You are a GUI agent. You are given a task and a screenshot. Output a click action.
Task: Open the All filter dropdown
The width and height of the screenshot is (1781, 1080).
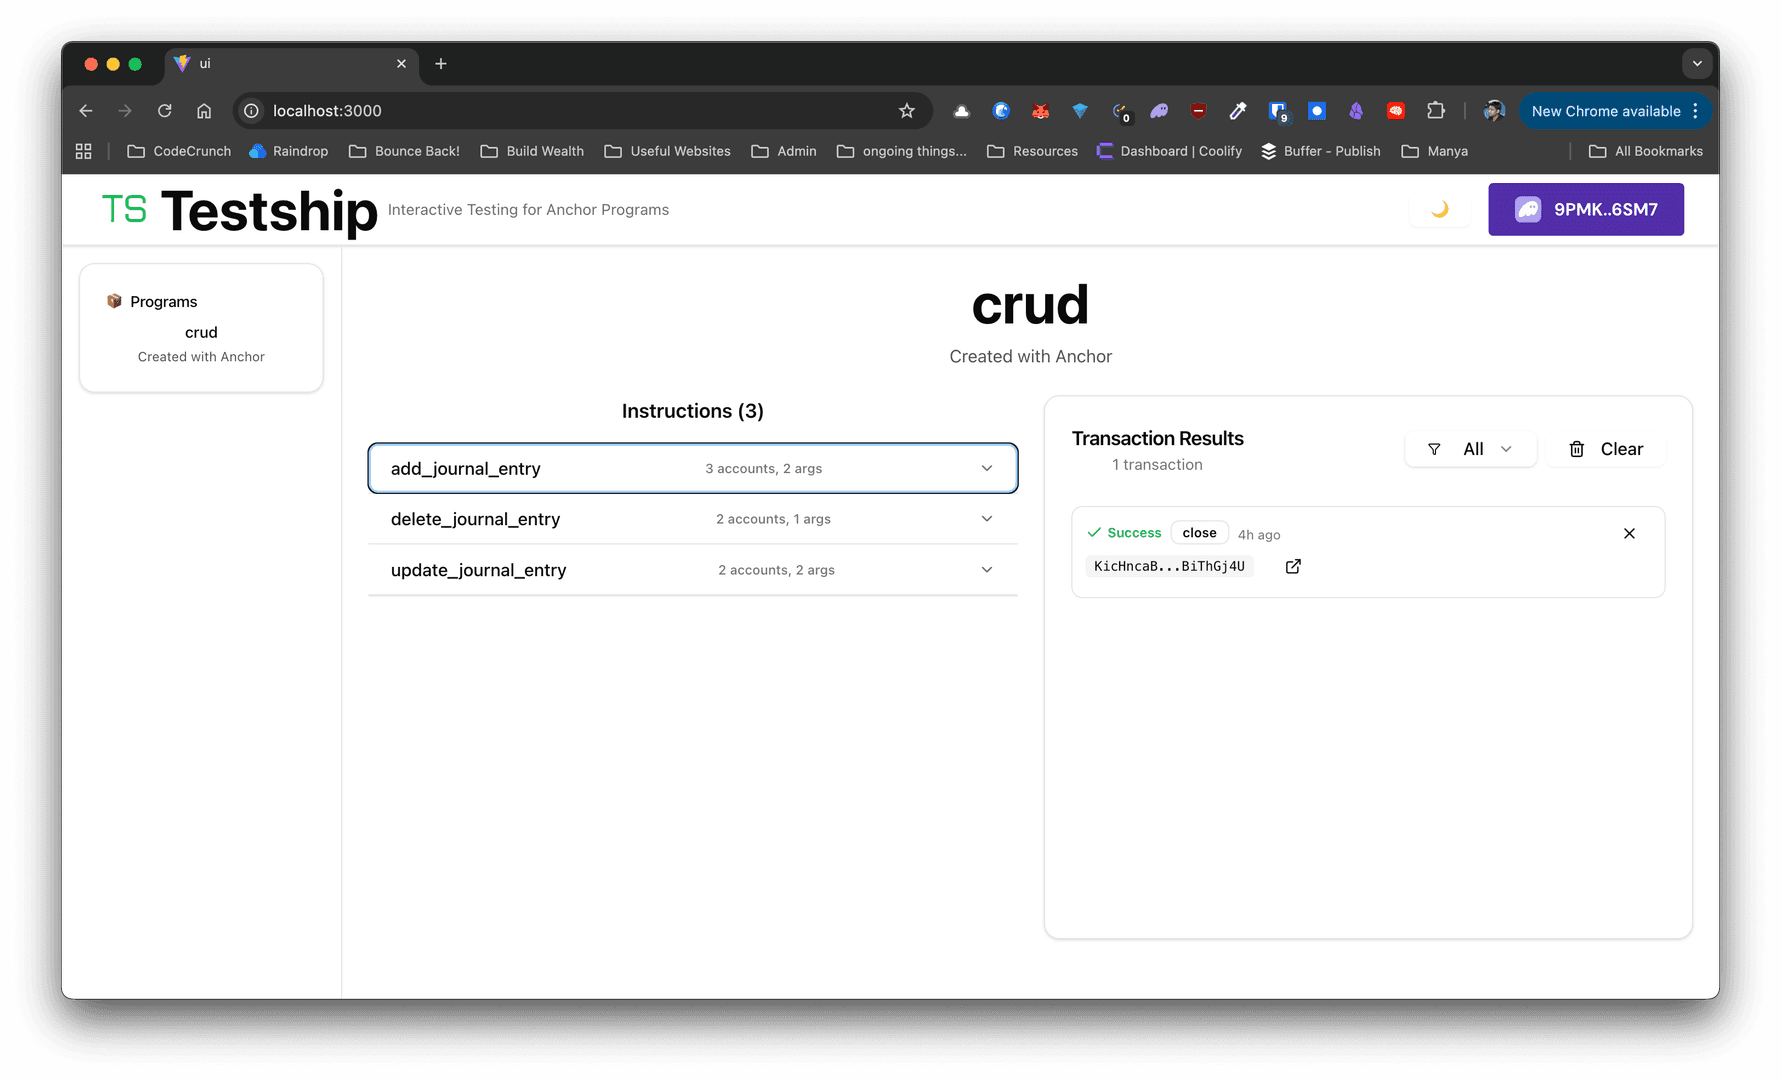click(x=1470, y=449)
